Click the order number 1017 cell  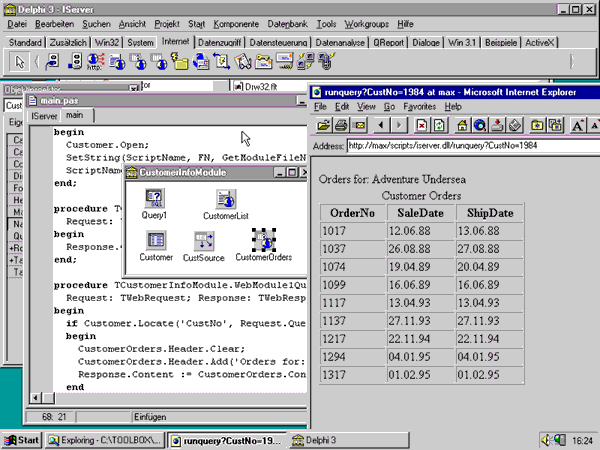coord(352,231)
